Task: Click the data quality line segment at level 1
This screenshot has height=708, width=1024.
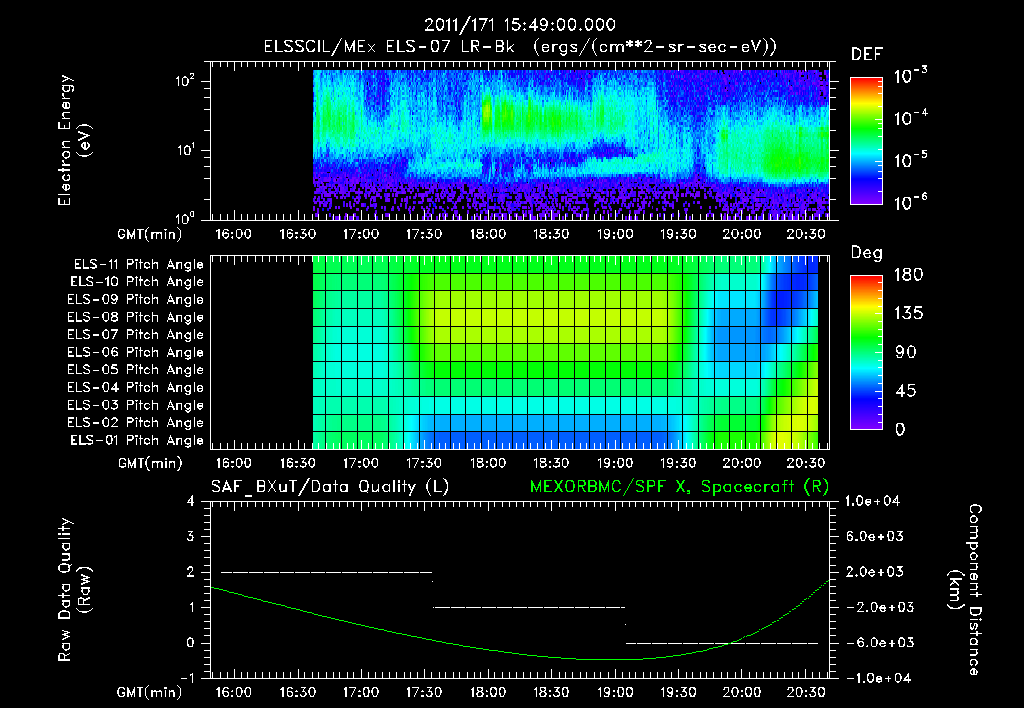Action: [529, 607]
